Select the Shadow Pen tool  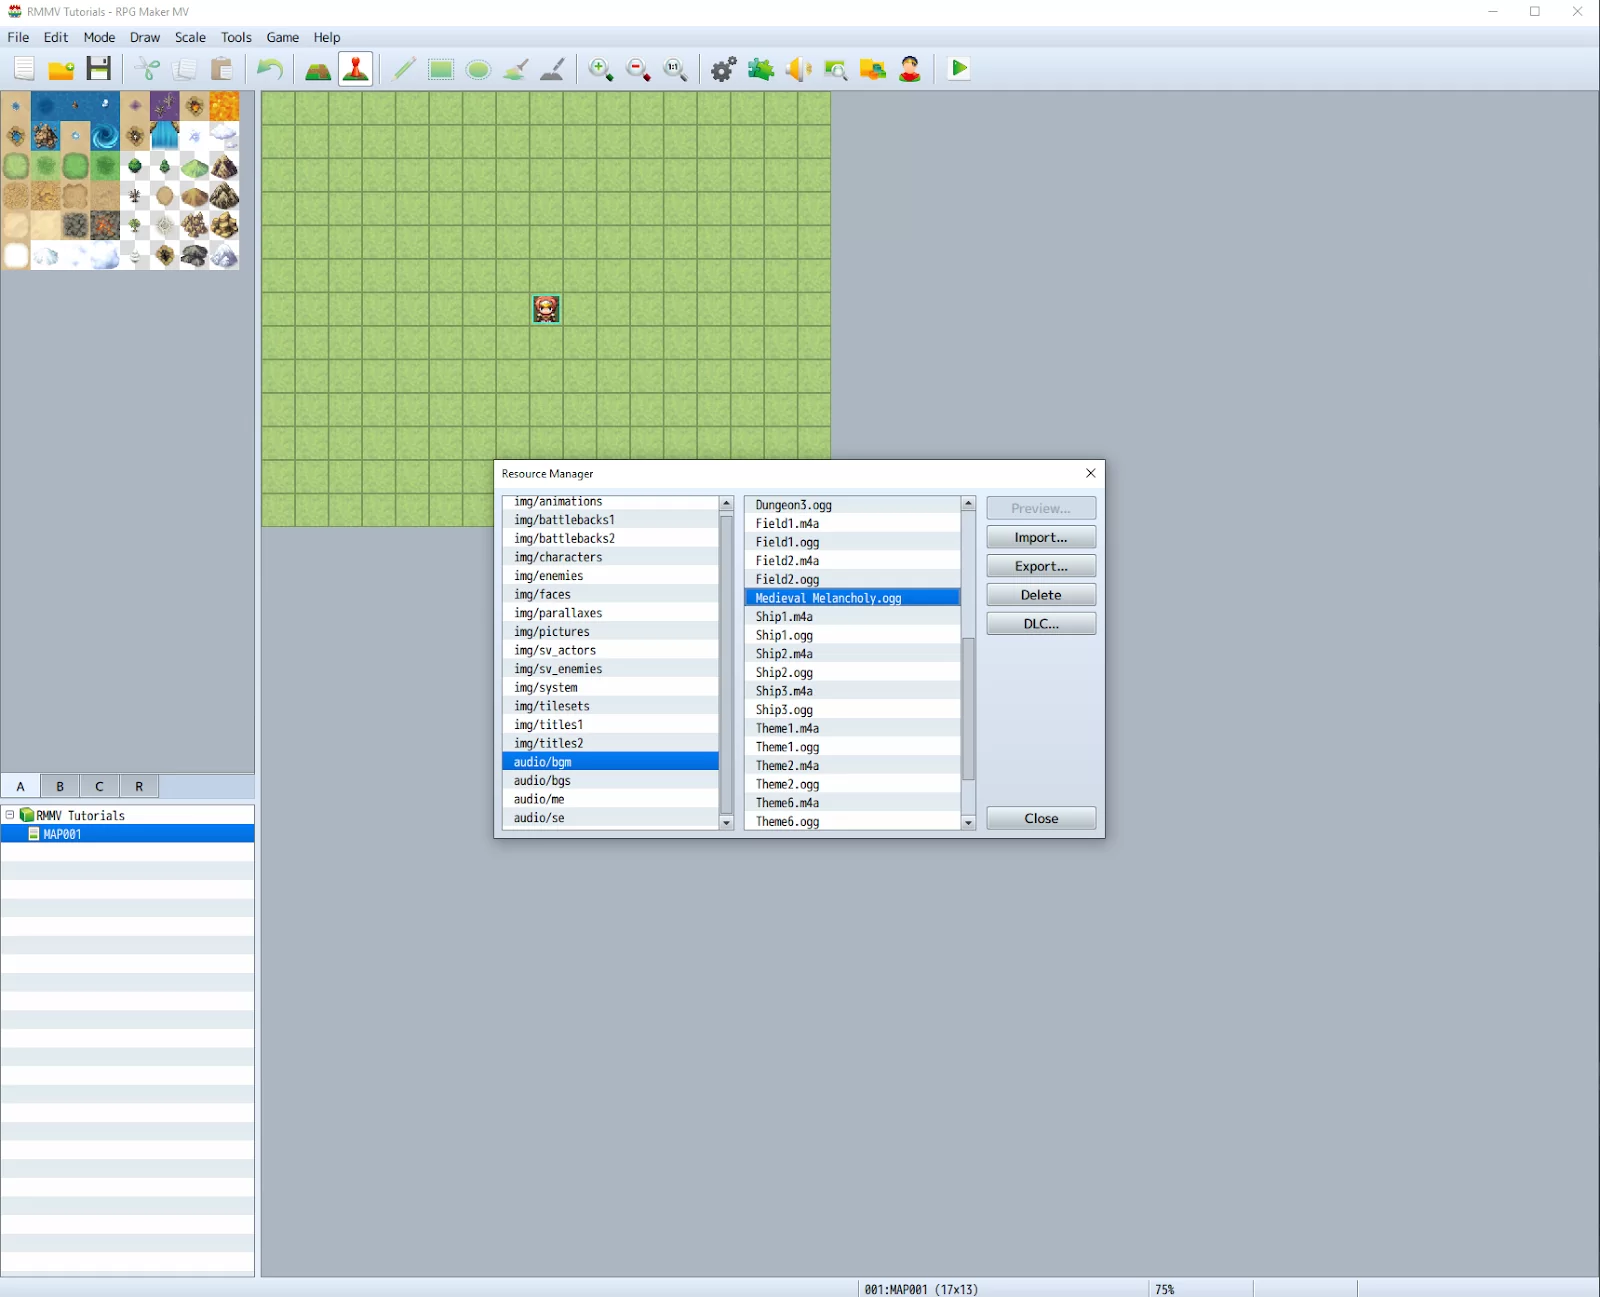[552, 69]
